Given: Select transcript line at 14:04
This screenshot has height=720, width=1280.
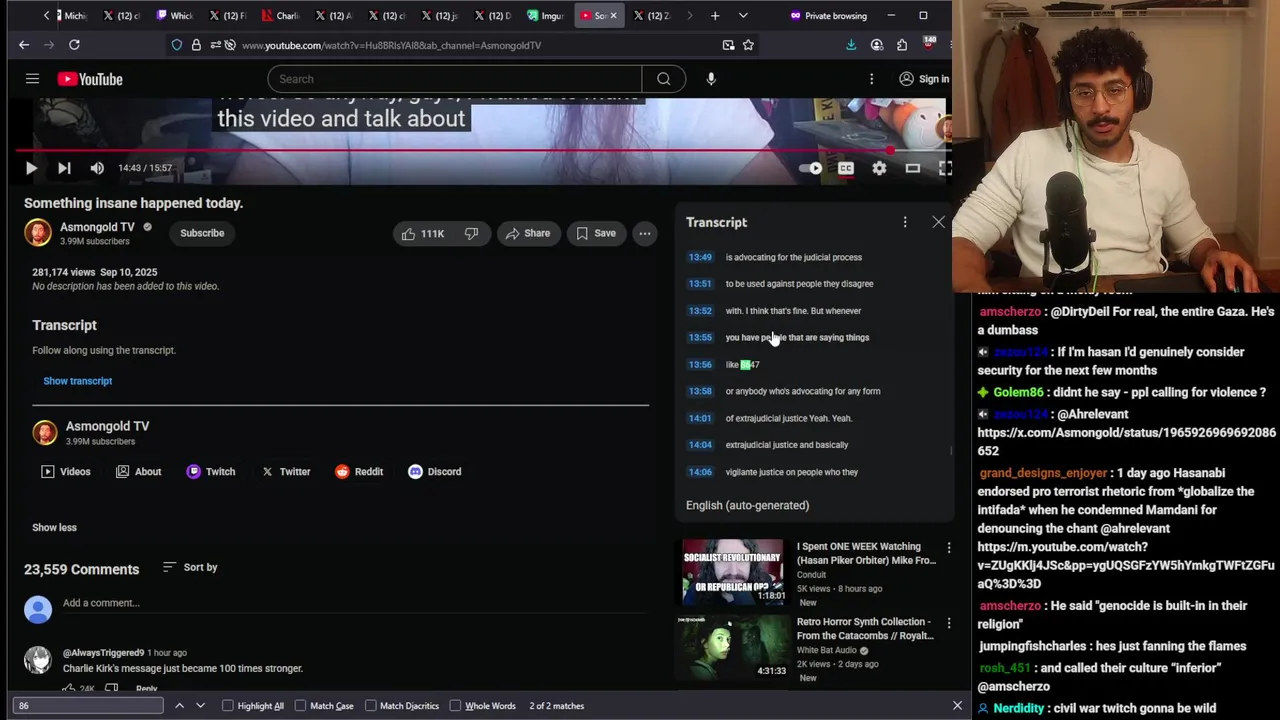Looking at the screenshot, I should click(x=815, y=445).
